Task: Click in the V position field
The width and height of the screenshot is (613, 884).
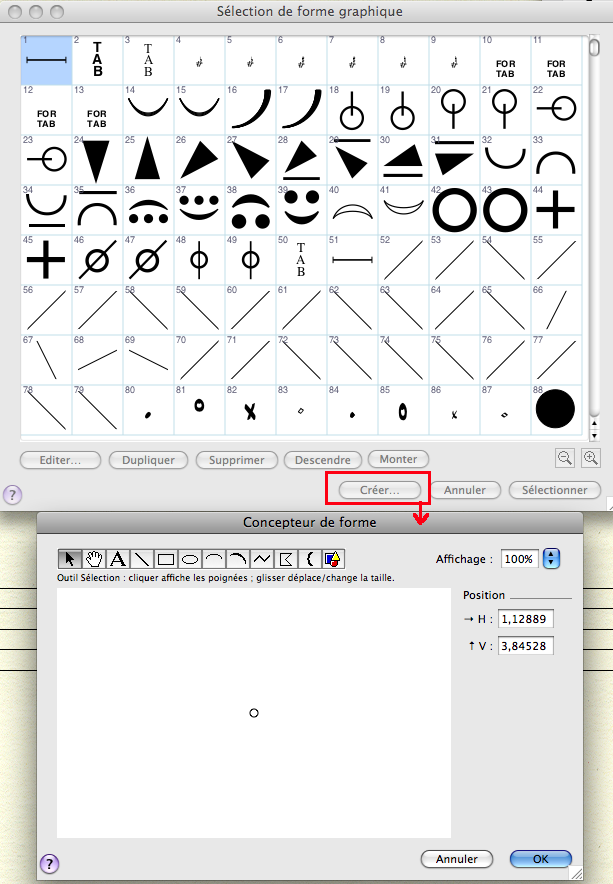Action: [525, 646]
